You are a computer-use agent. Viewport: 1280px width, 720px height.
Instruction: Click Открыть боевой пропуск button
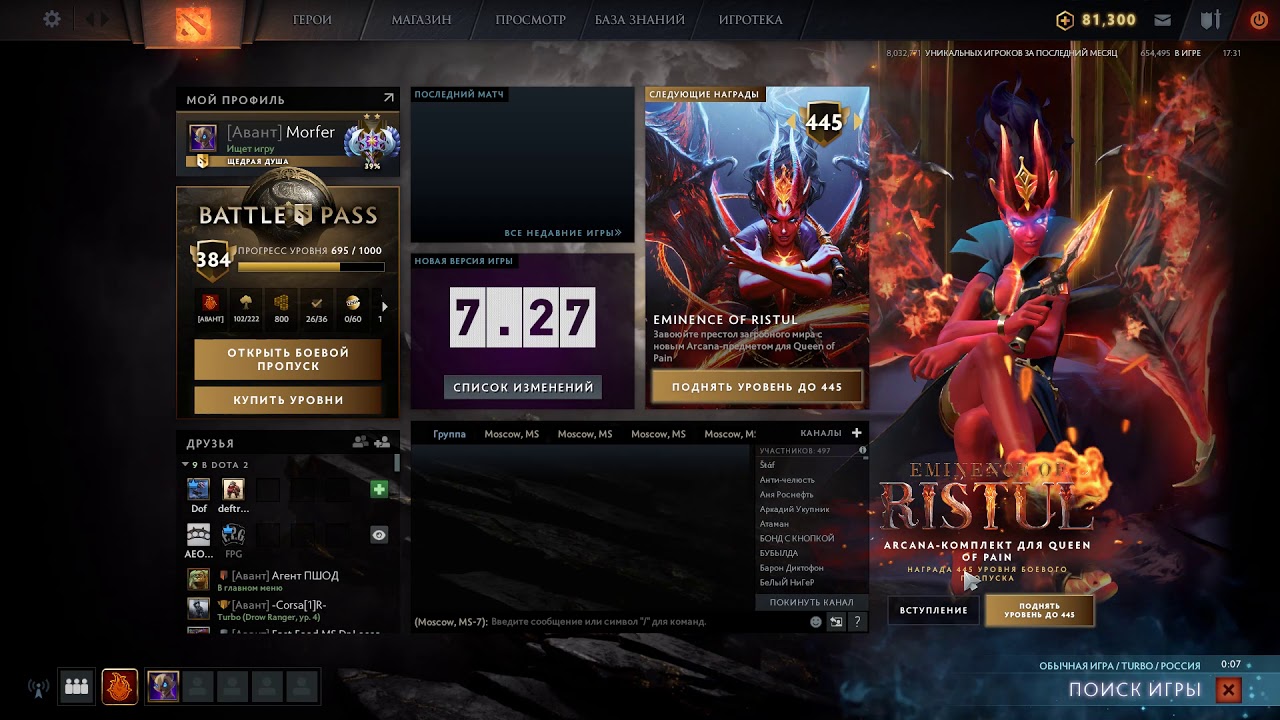tap(288, 360)
